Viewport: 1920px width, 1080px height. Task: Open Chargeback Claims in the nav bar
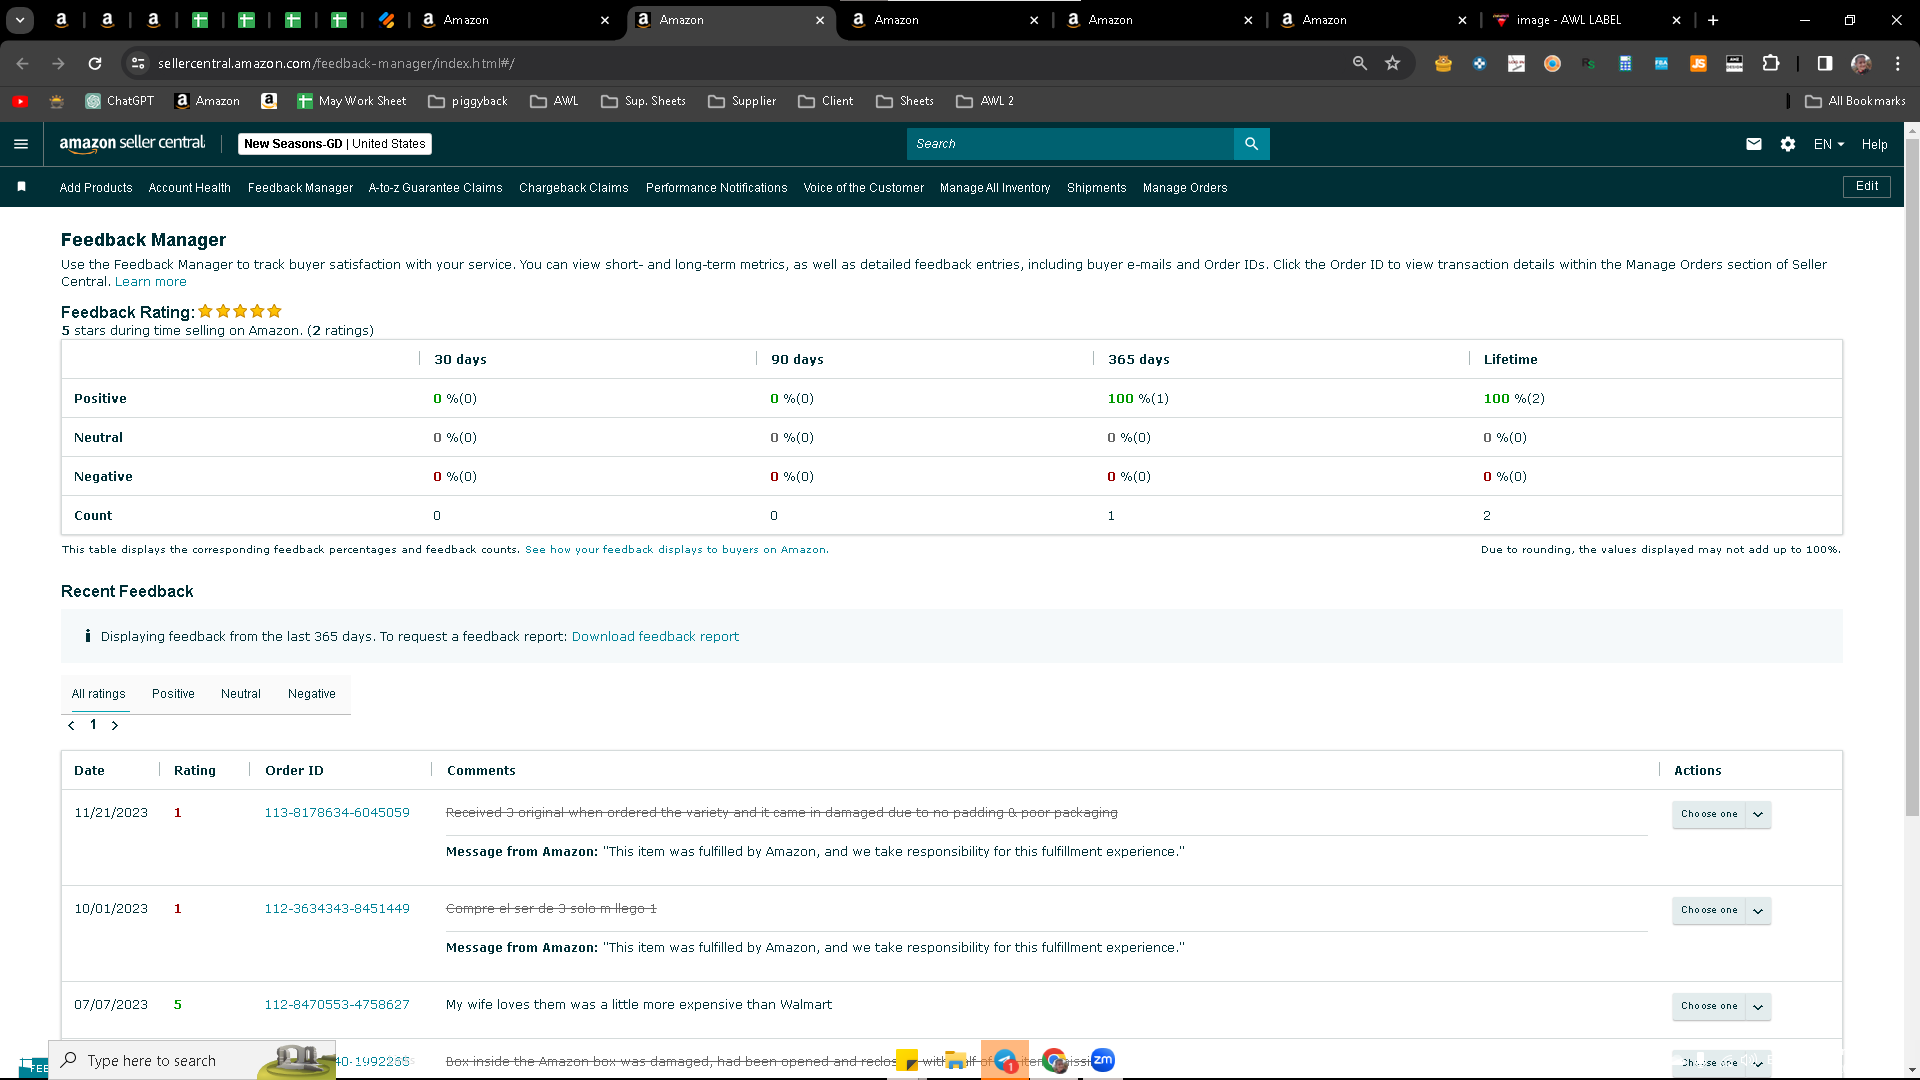point(574,187)
